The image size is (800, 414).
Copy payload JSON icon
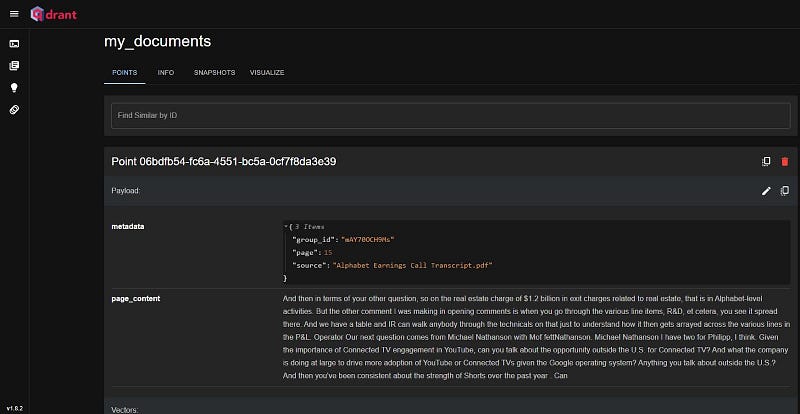(784, 190)
